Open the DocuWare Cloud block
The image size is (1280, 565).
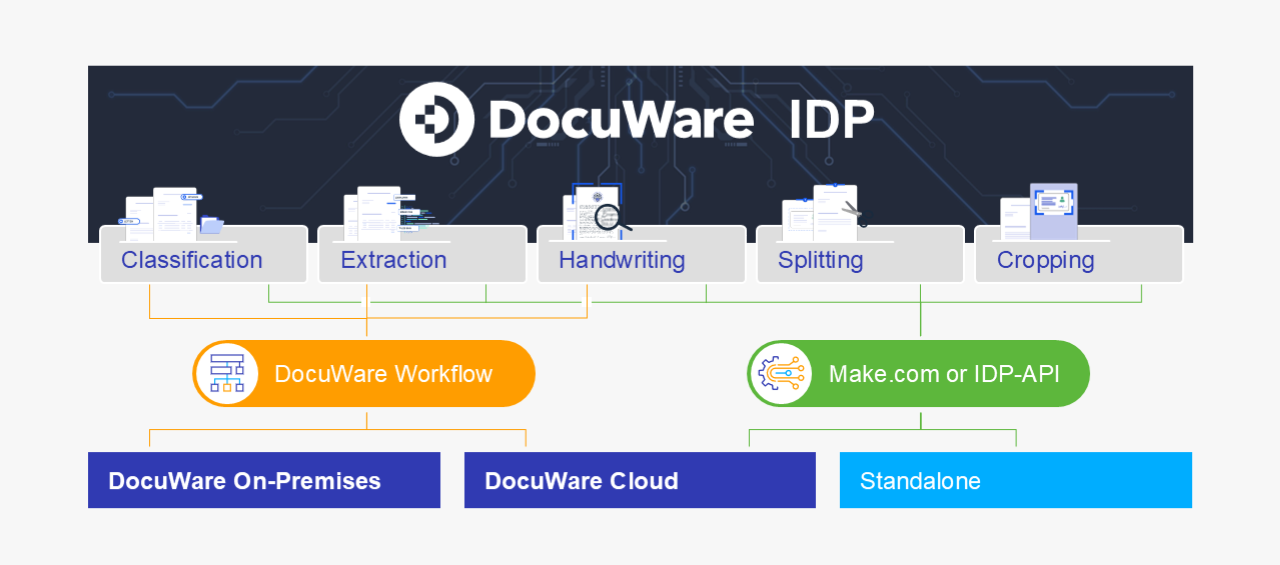[640, 480]
